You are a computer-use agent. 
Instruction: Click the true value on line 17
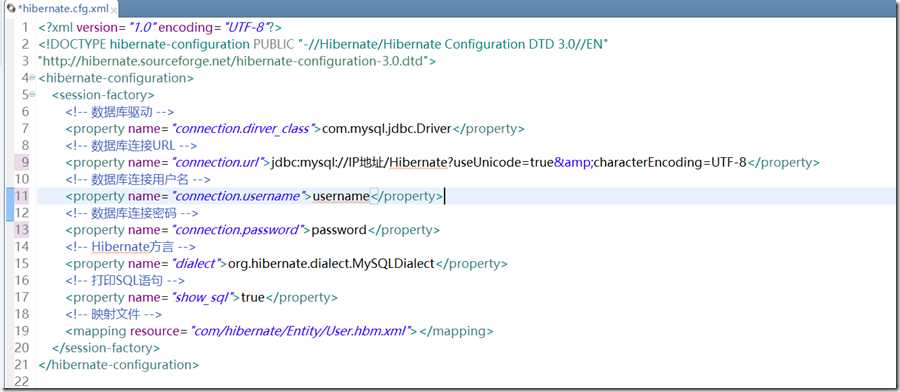253,298
